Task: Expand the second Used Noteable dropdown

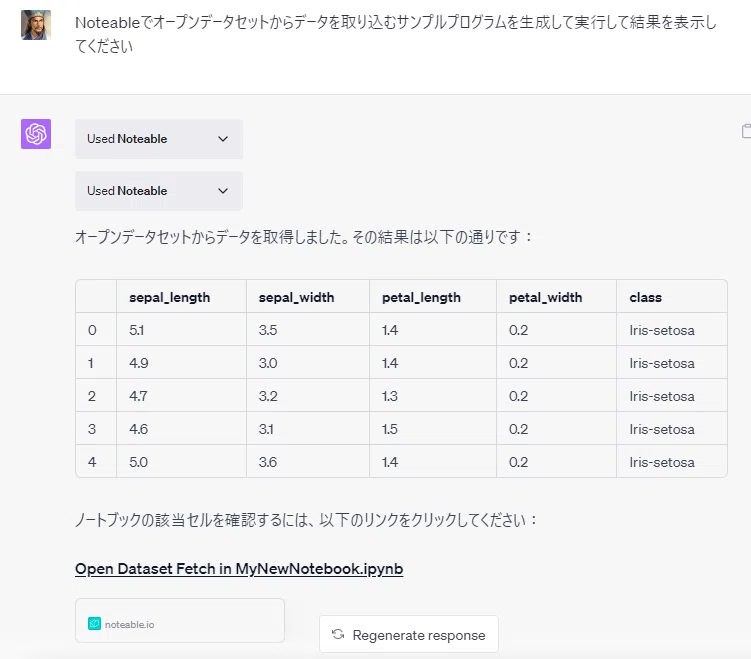Action: point(159,191)
